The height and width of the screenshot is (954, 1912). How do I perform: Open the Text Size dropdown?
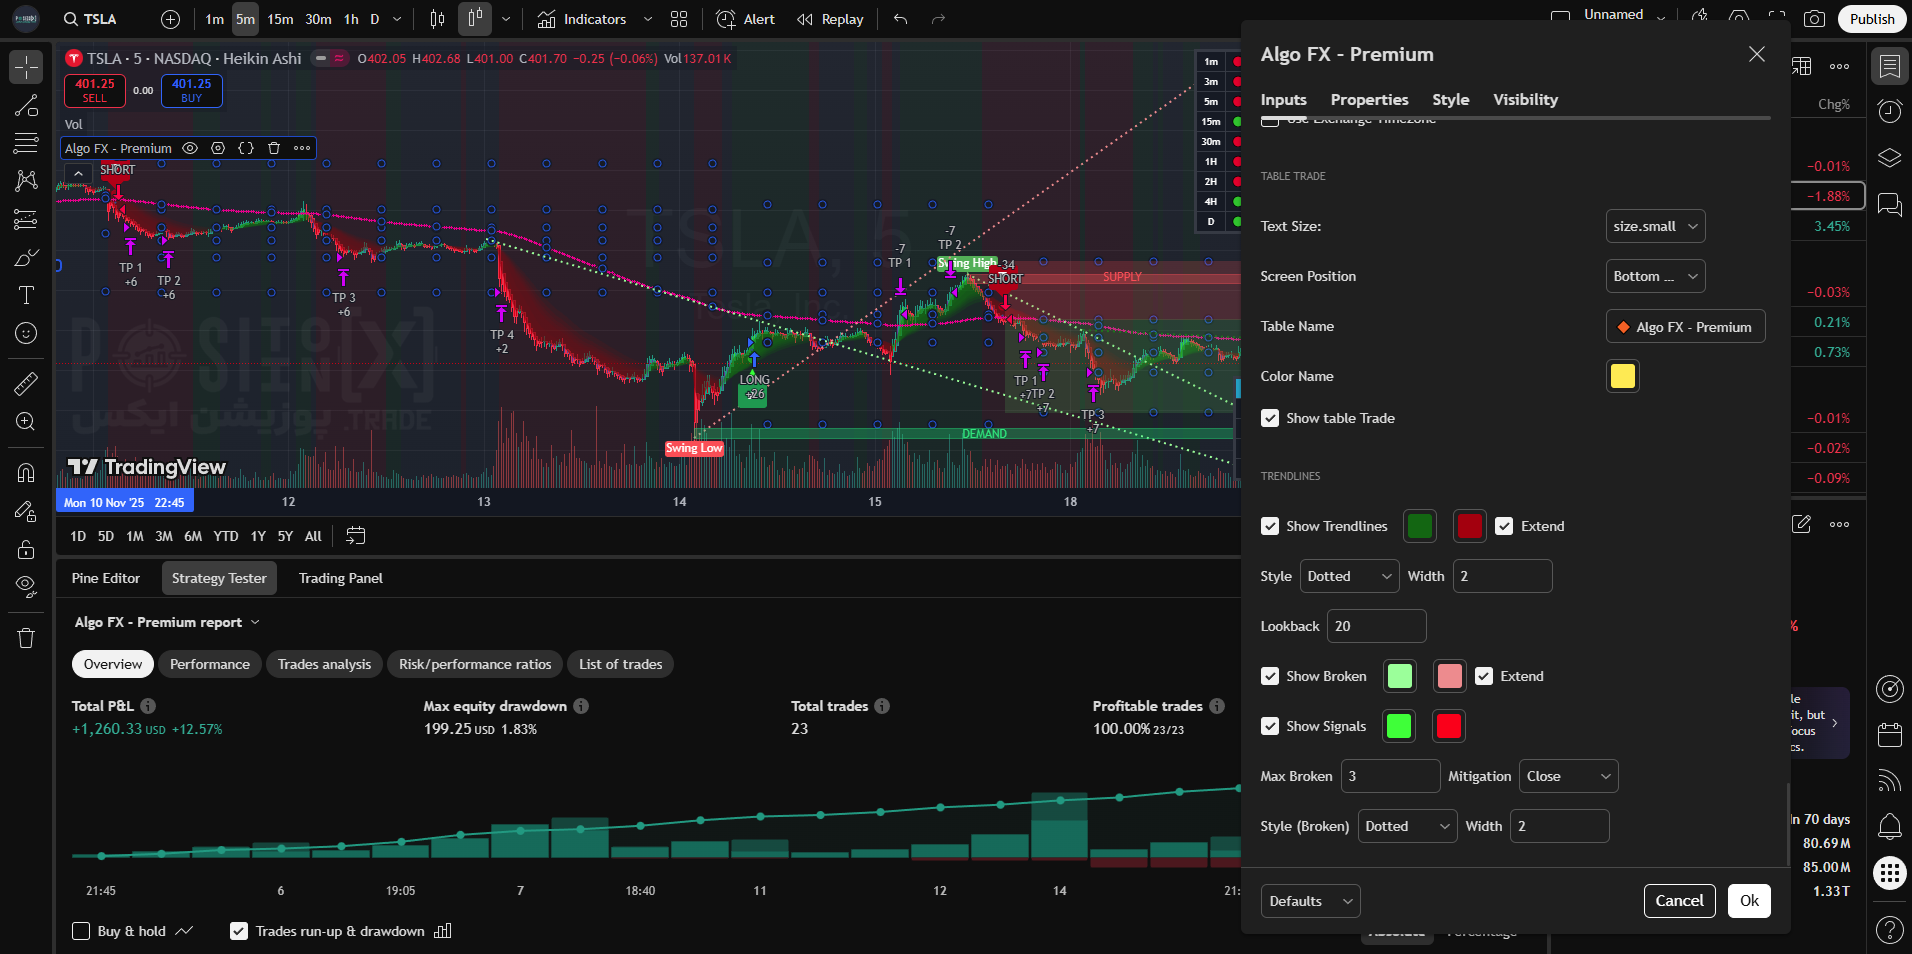click(x=1654, y=226)
